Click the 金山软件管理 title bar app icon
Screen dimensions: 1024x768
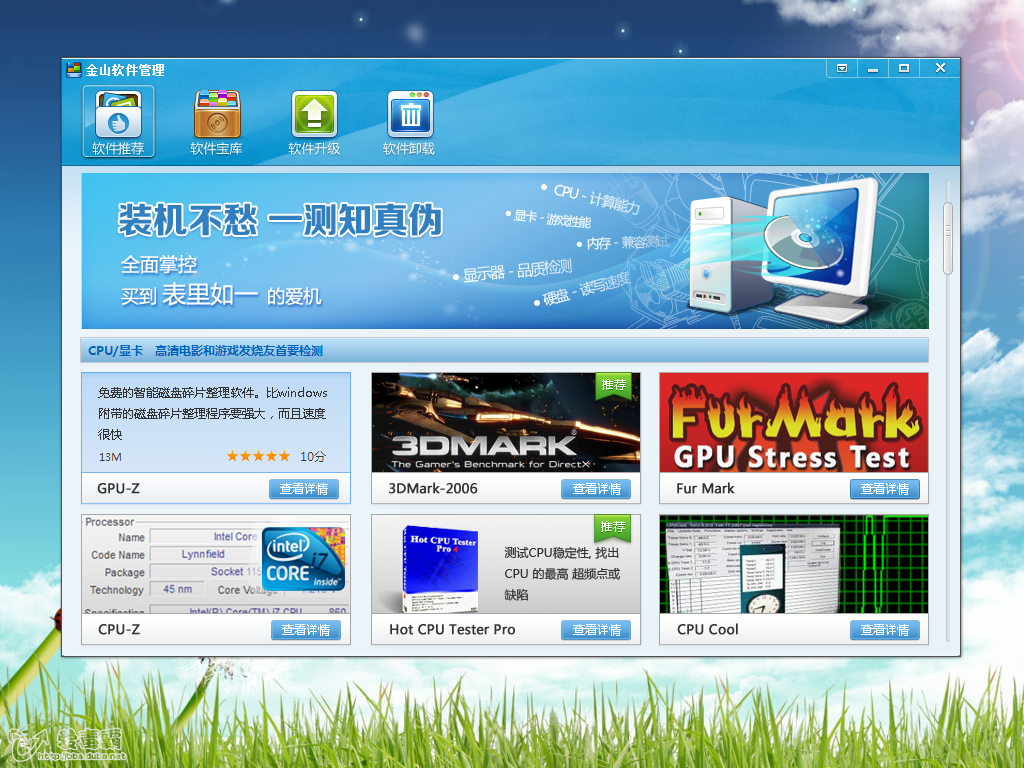[74, 69]
